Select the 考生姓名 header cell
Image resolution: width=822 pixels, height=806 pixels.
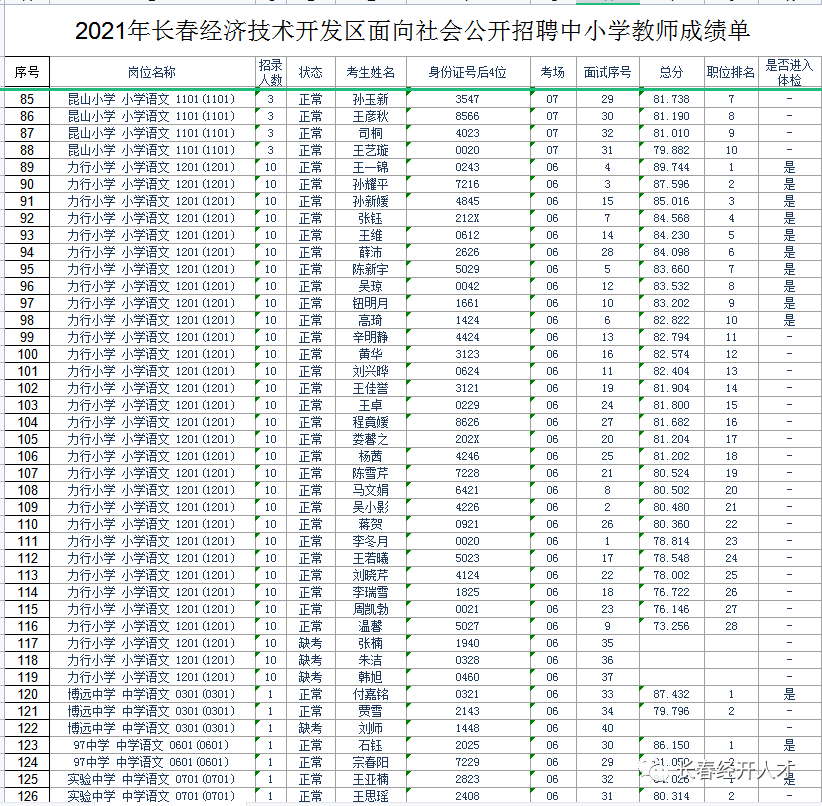coord(371,72)
